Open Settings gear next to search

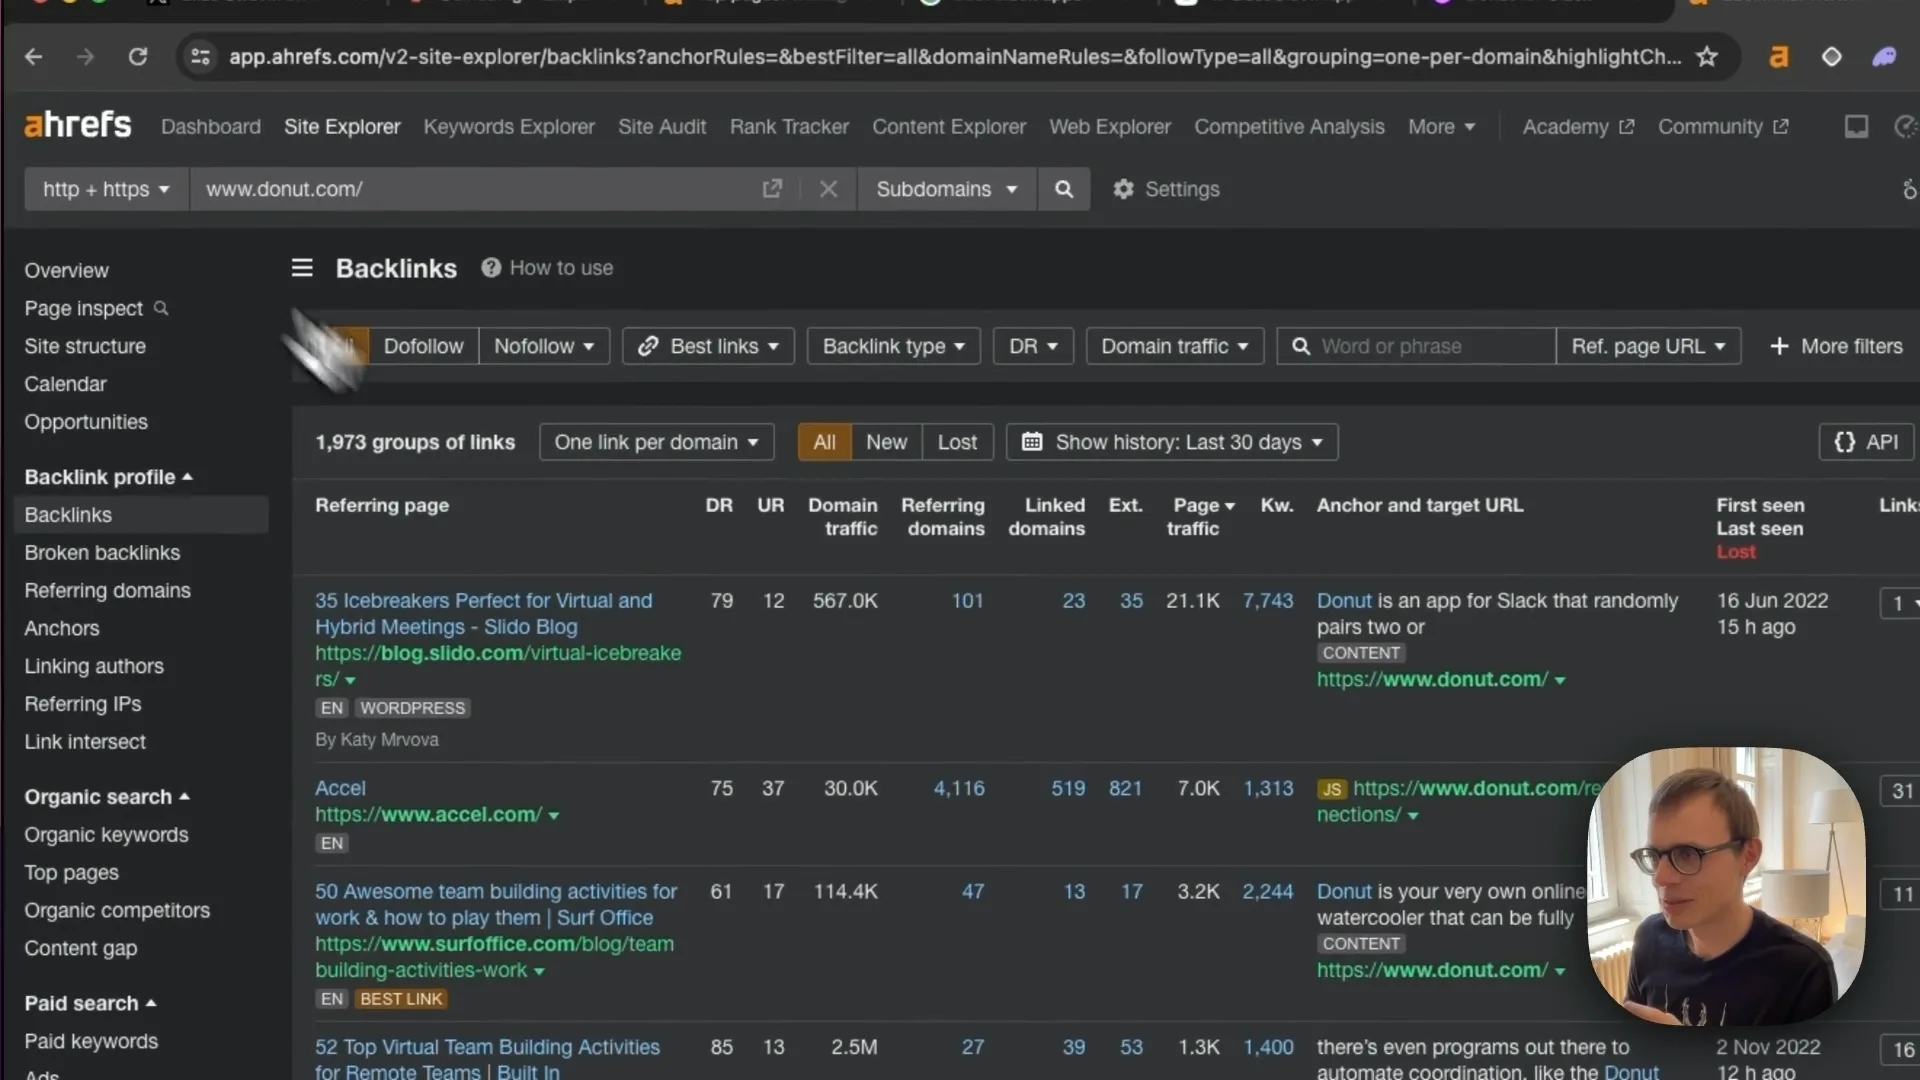tap(1166, 189)
